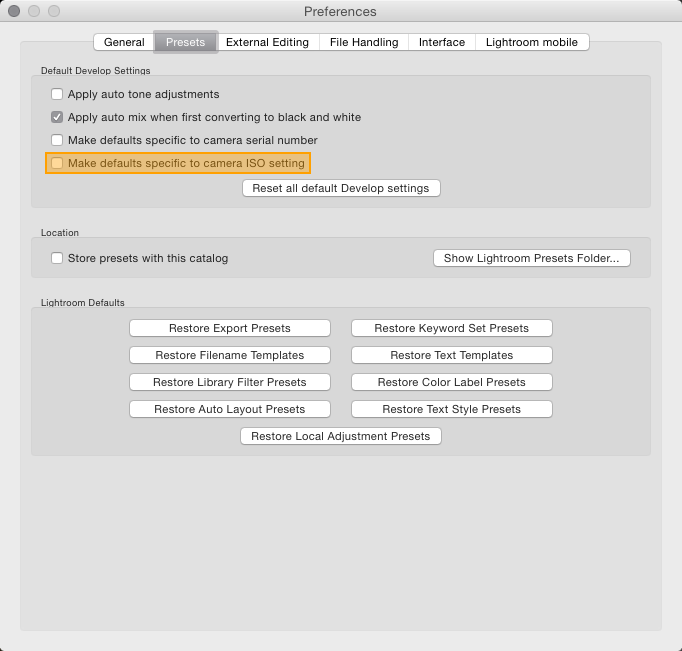The width and height of the screenshot is (682, 651).
Task: Click the Default Develop Settings heading
Action: click(96, 70)
